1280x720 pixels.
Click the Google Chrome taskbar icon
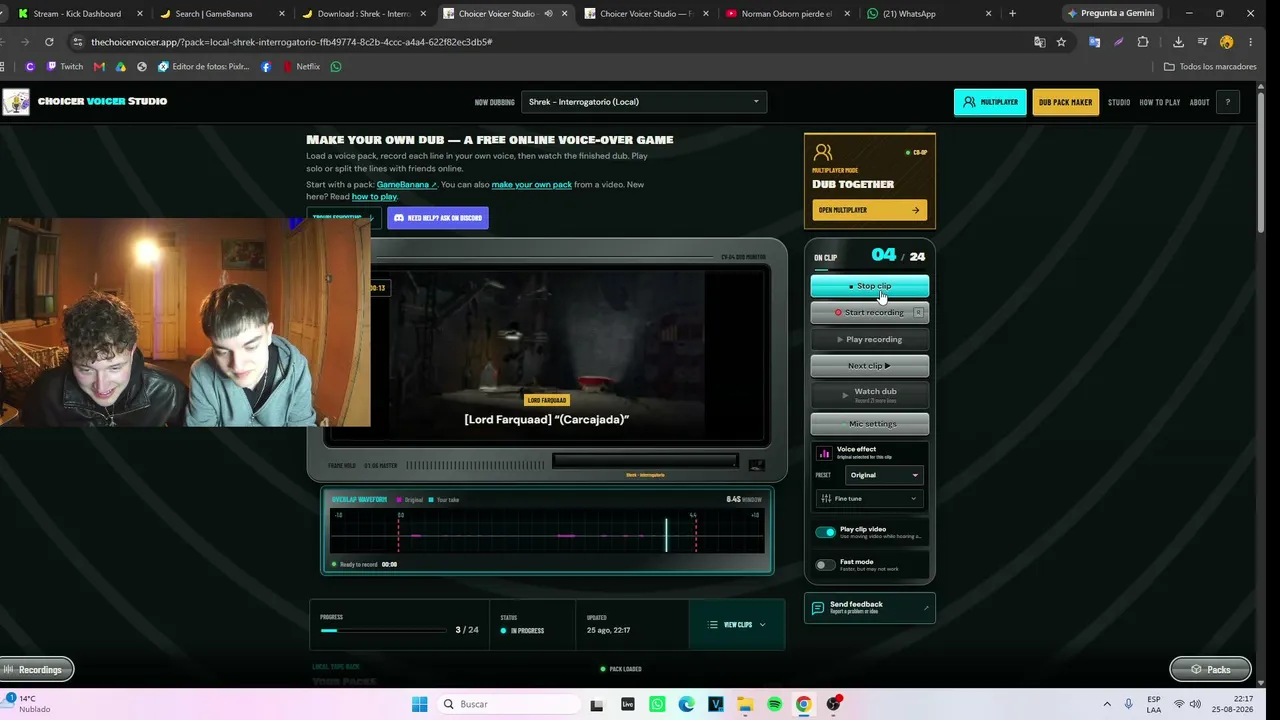click(804, 704)
